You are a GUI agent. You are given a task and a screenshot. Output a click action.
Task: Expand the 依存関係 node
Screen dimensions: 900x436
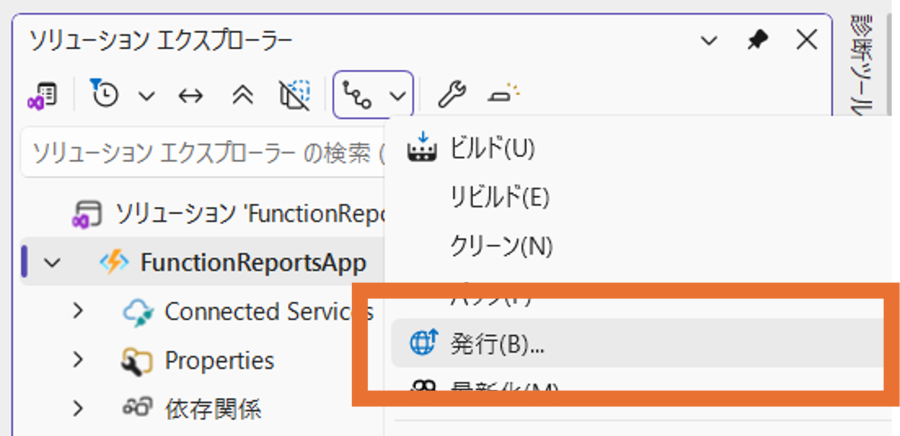click(77, 408)
